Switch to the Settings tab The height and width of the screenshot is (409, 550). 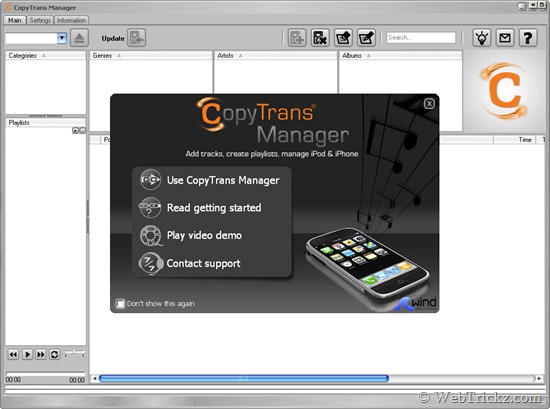tap(40, 20)
